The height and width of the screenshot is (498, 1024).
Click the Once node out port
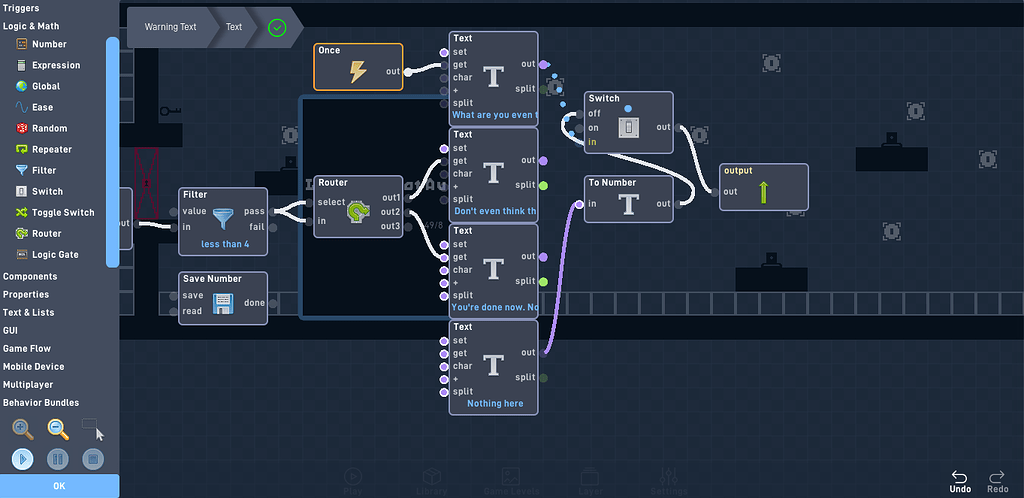click(408, 72)
